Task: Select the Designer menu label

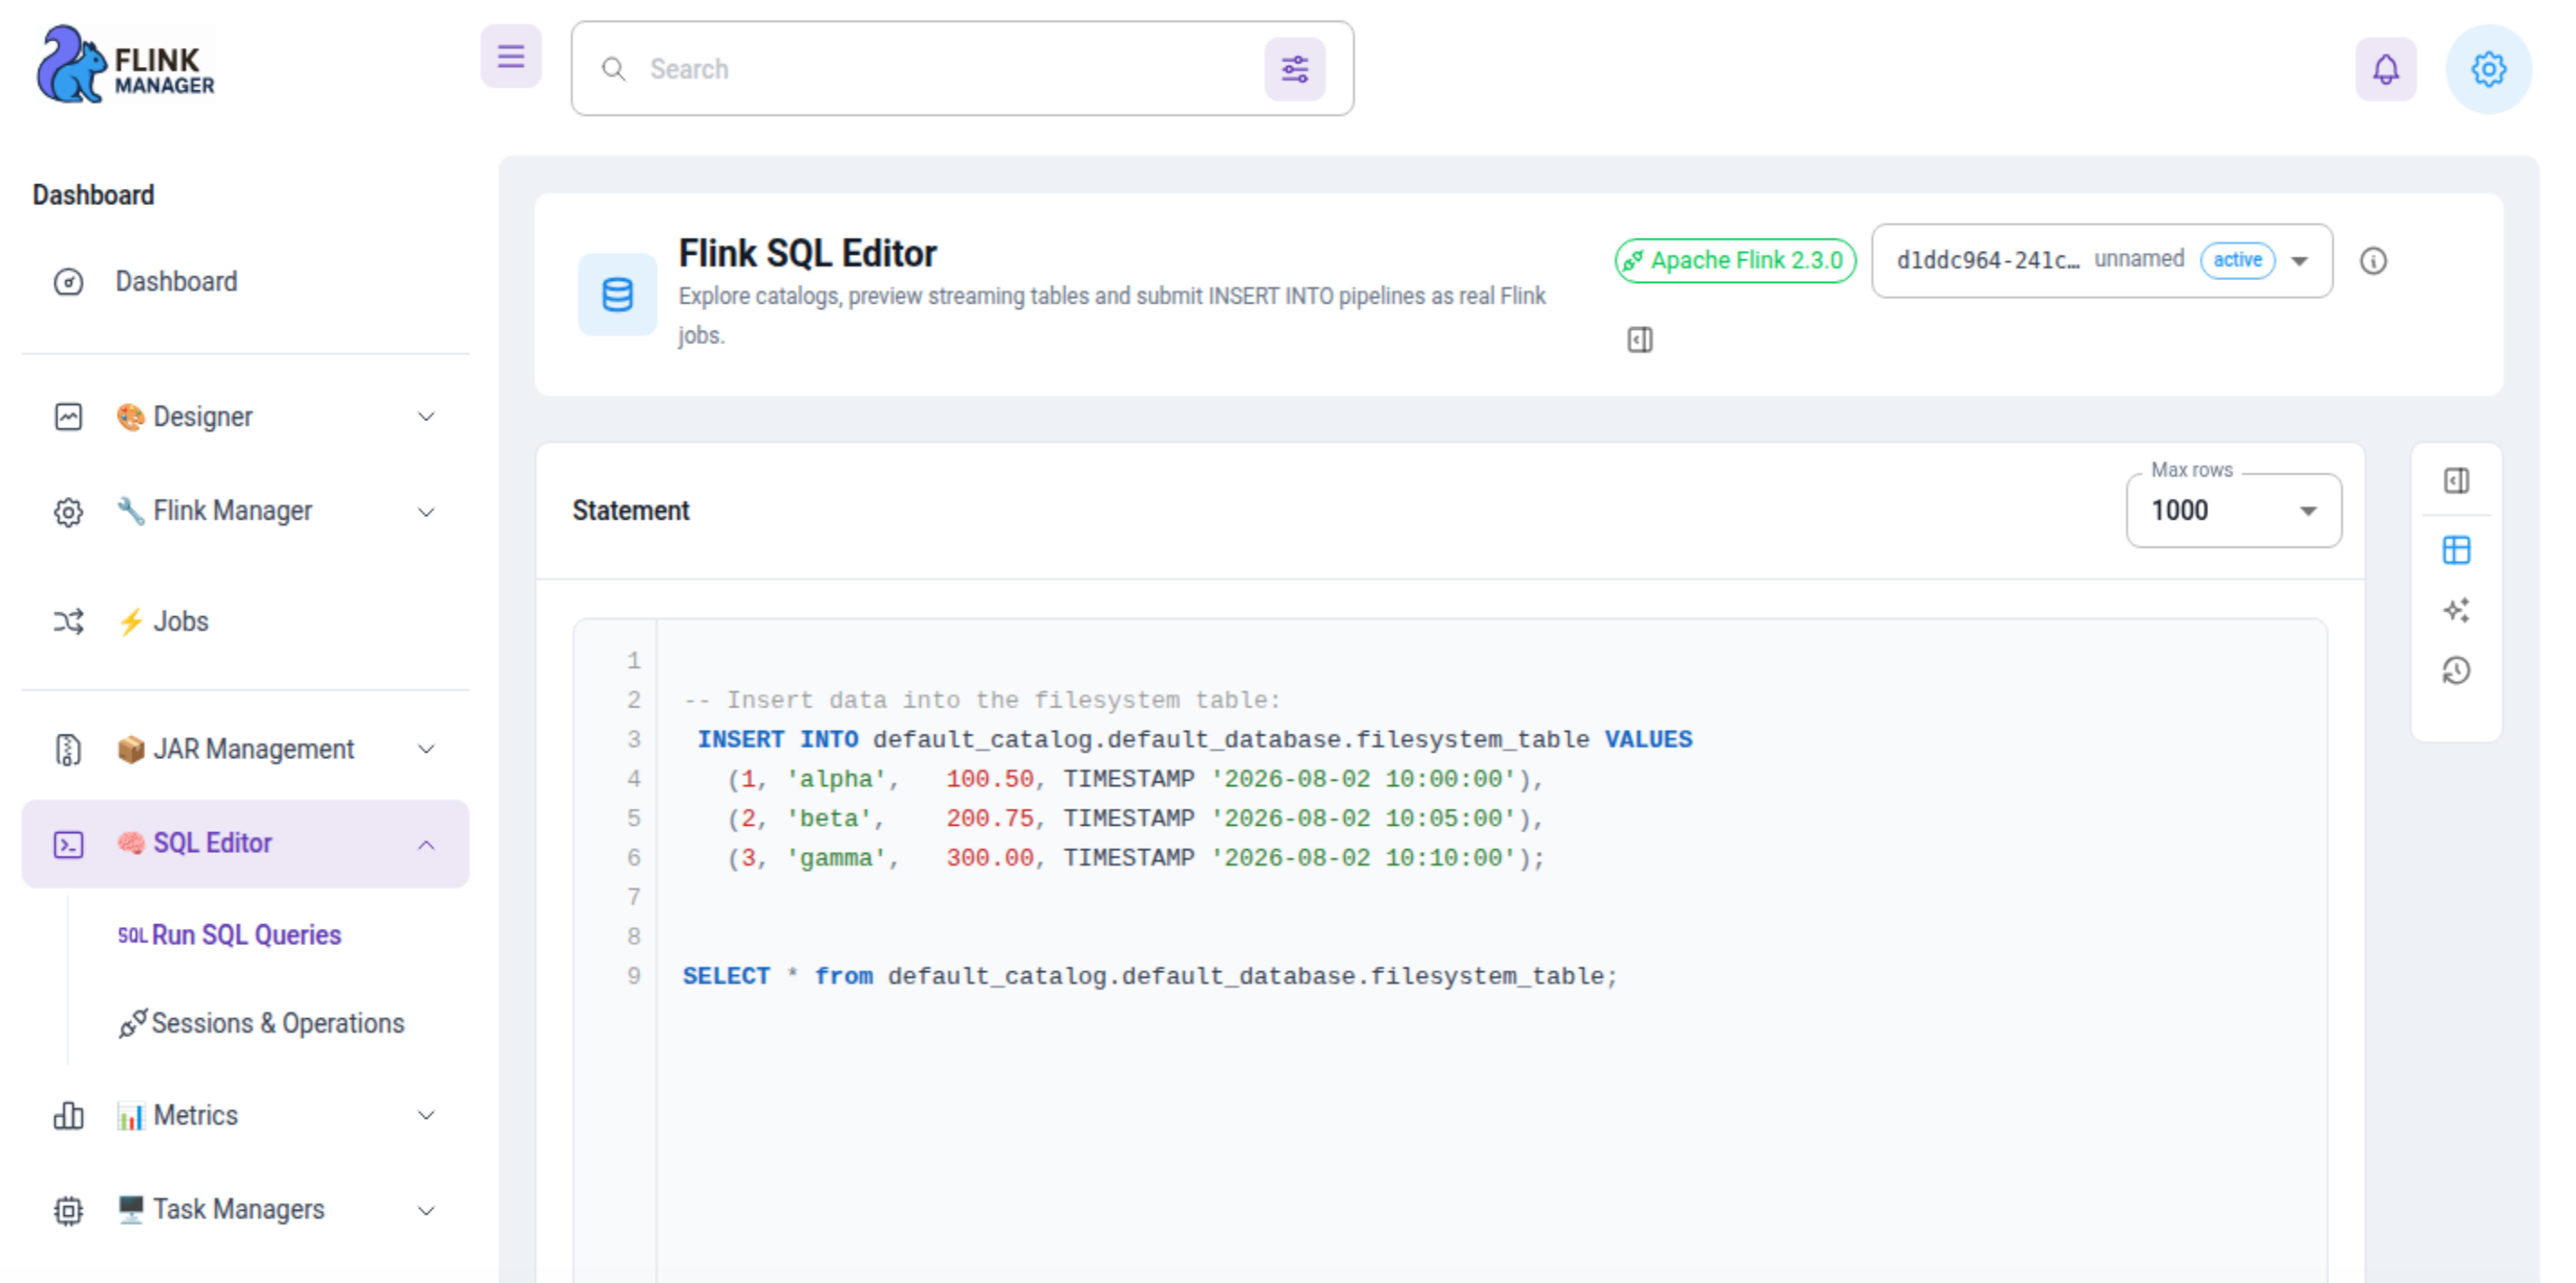Action: click(x=203, y=417)
